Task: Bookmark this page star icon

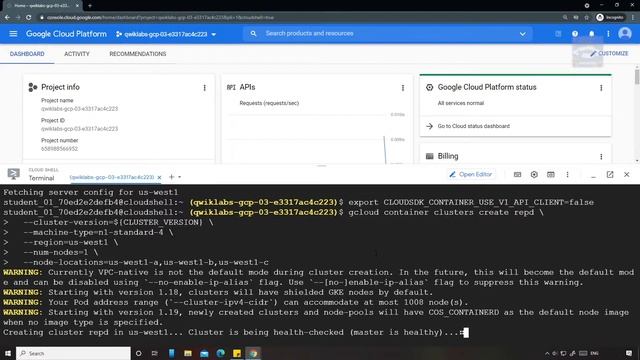Action: [x=587, y=18]
